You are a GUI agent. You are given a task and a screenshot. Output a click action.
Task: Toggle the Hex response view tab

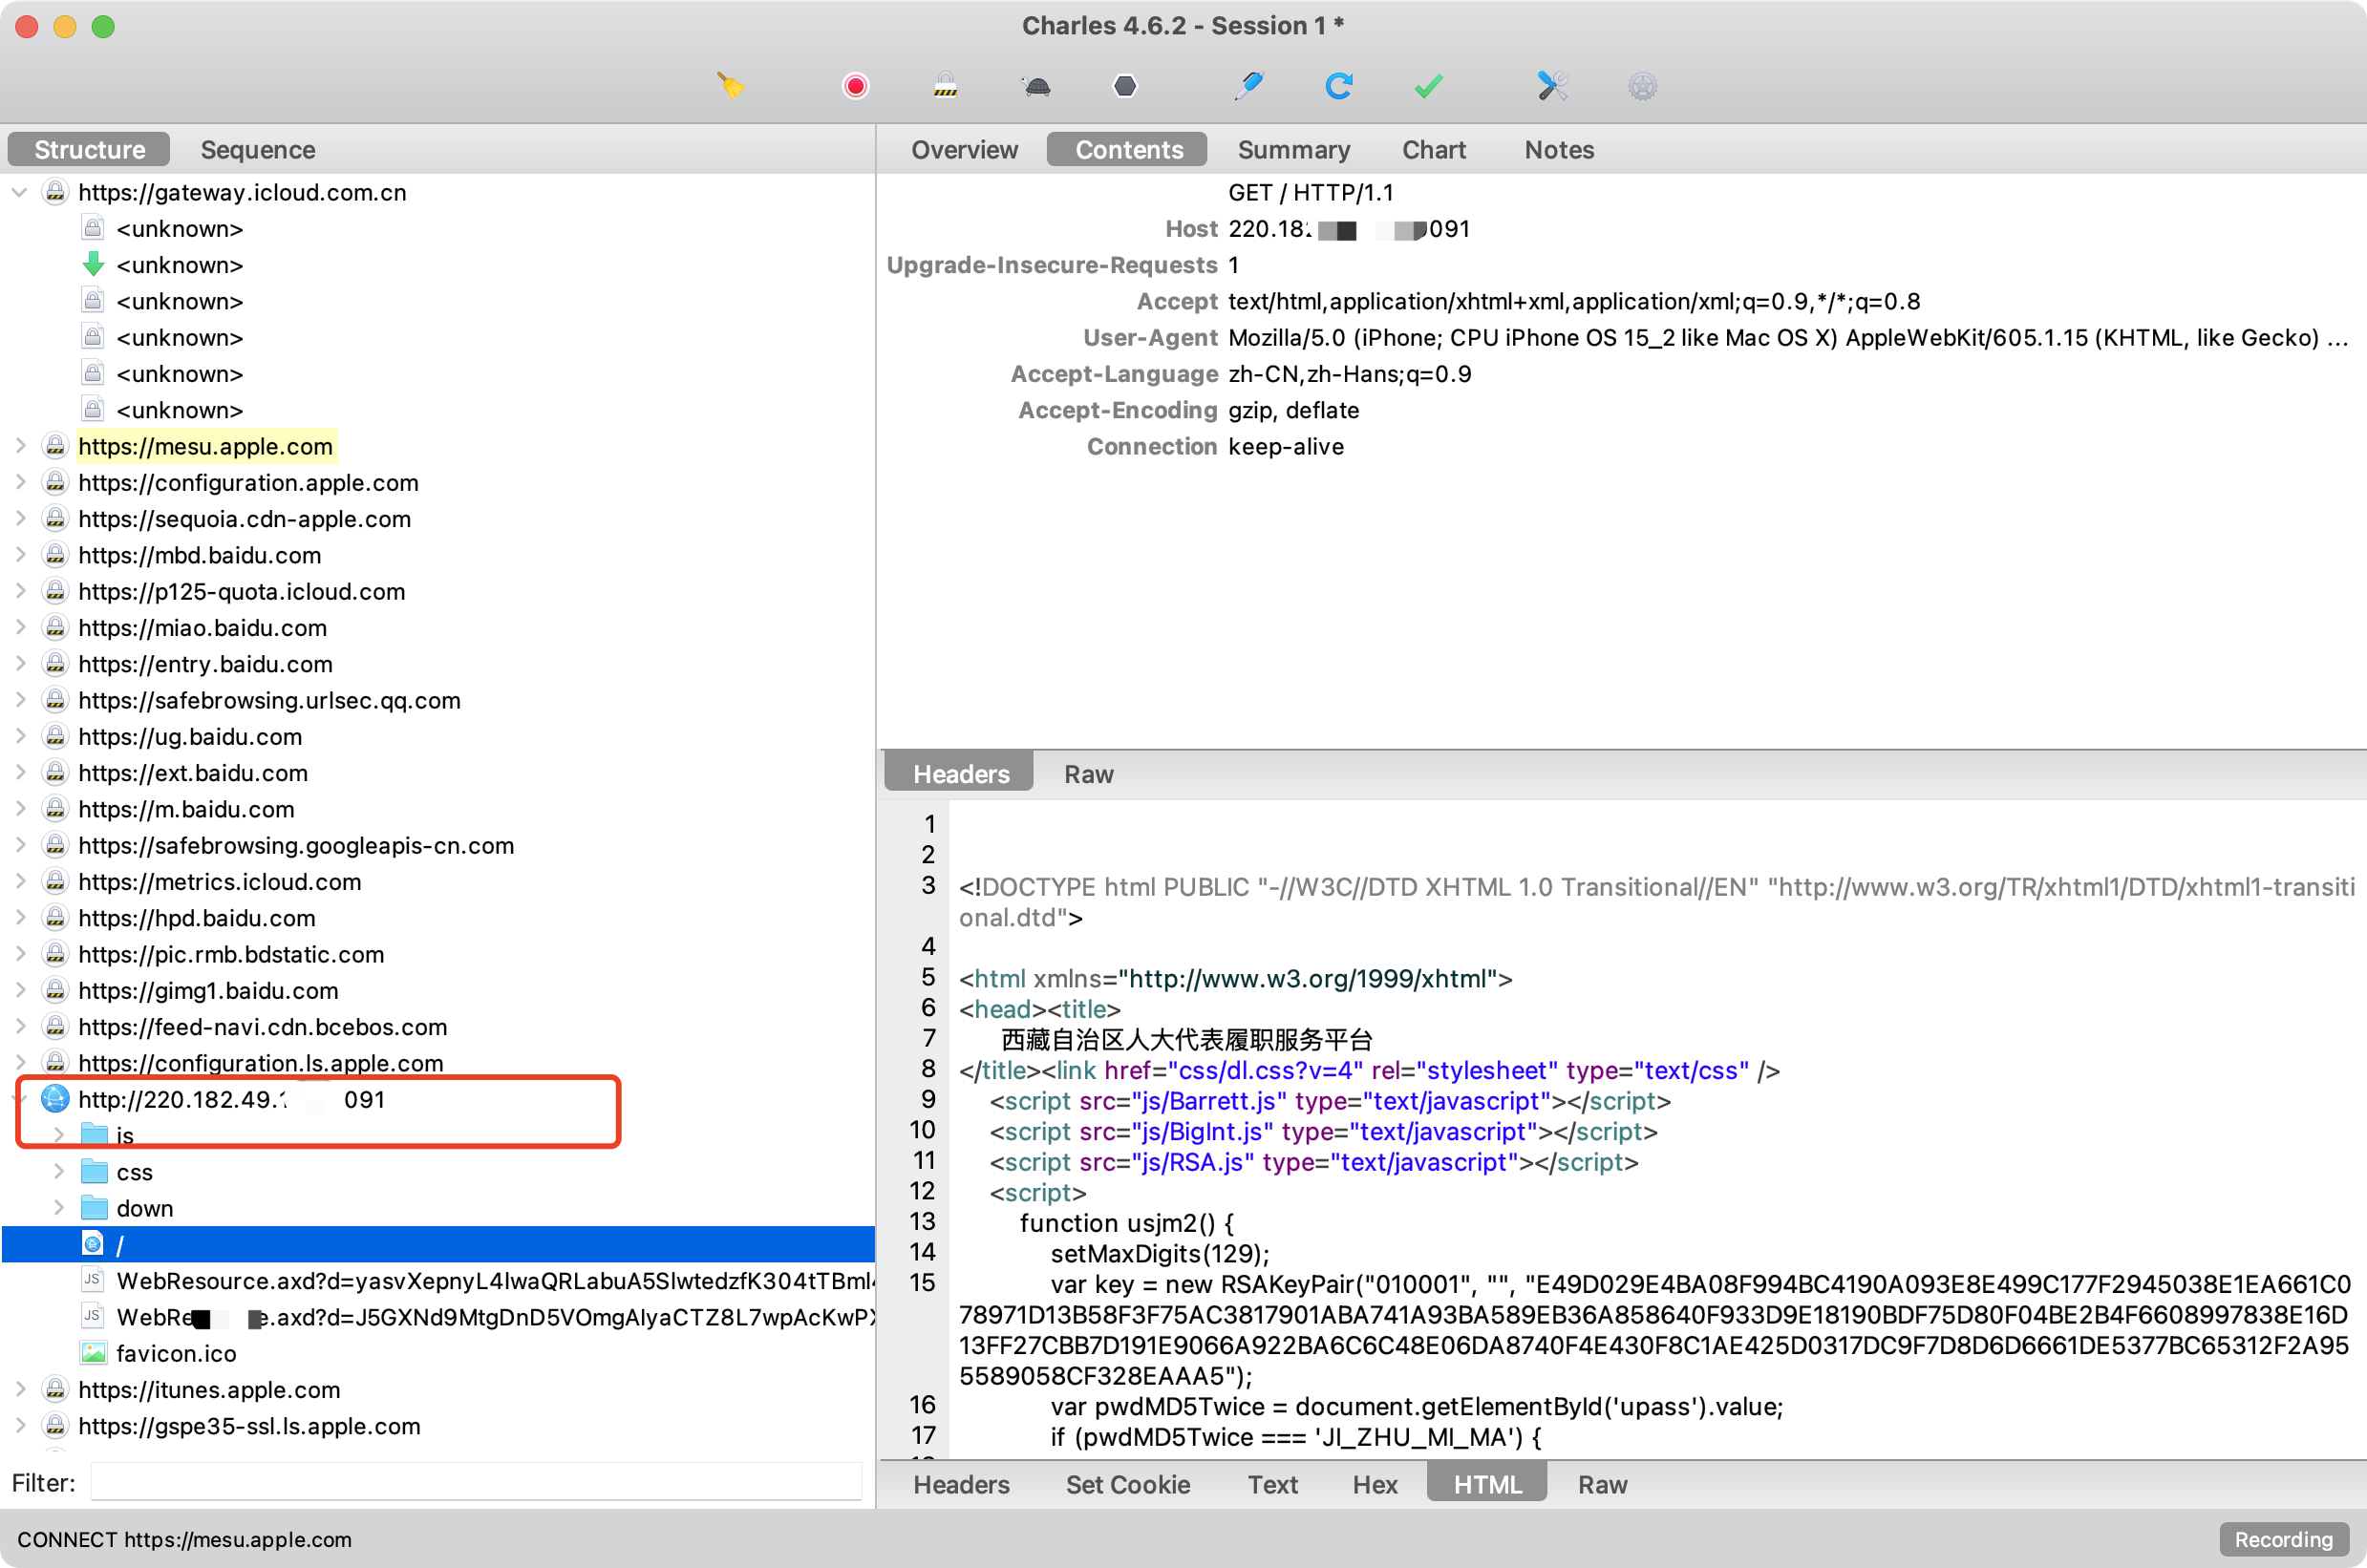coord(1376,1486)
